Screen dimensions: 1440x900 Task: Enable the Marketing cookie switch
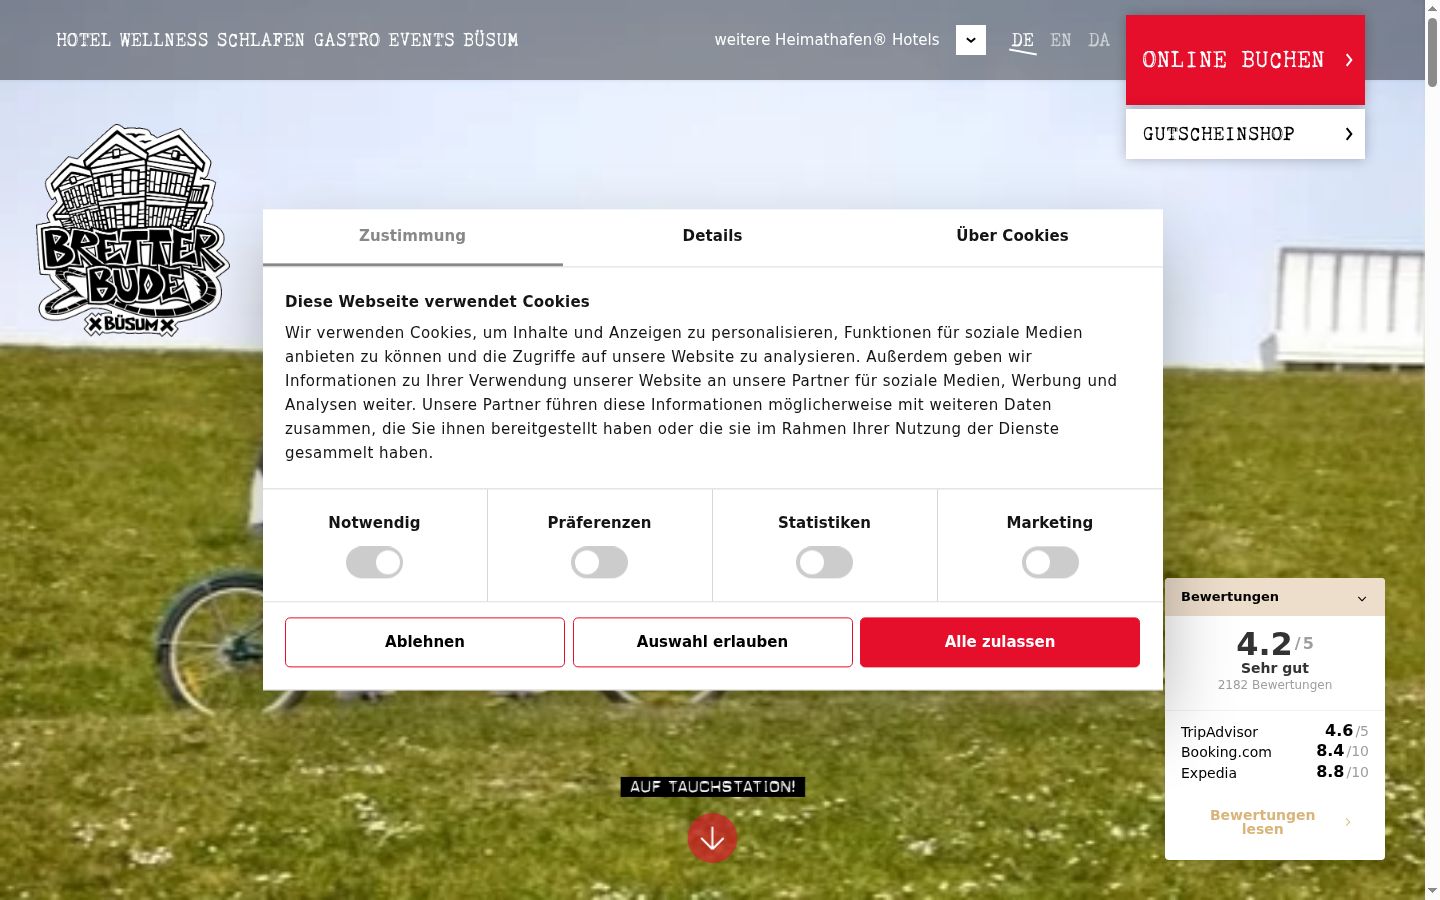click(1050, 562)
